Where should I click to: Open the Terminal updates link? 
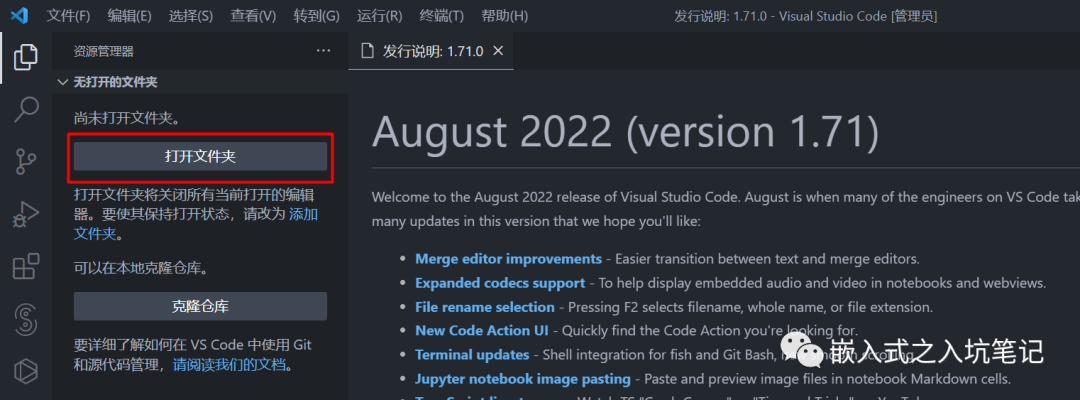click(472, 355)
